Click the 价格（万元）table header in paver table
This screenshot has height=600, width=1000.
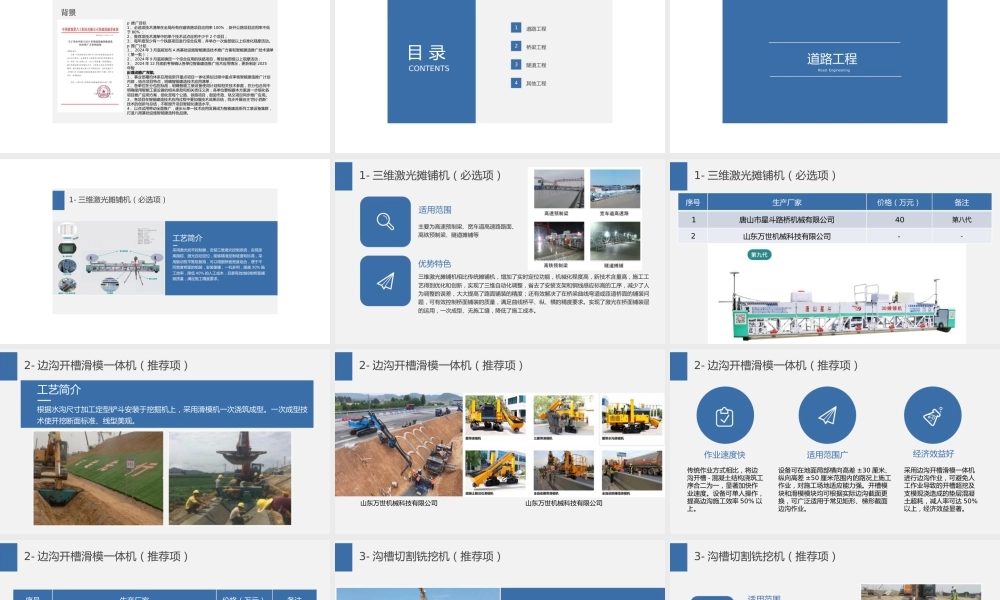coord(899,202)
